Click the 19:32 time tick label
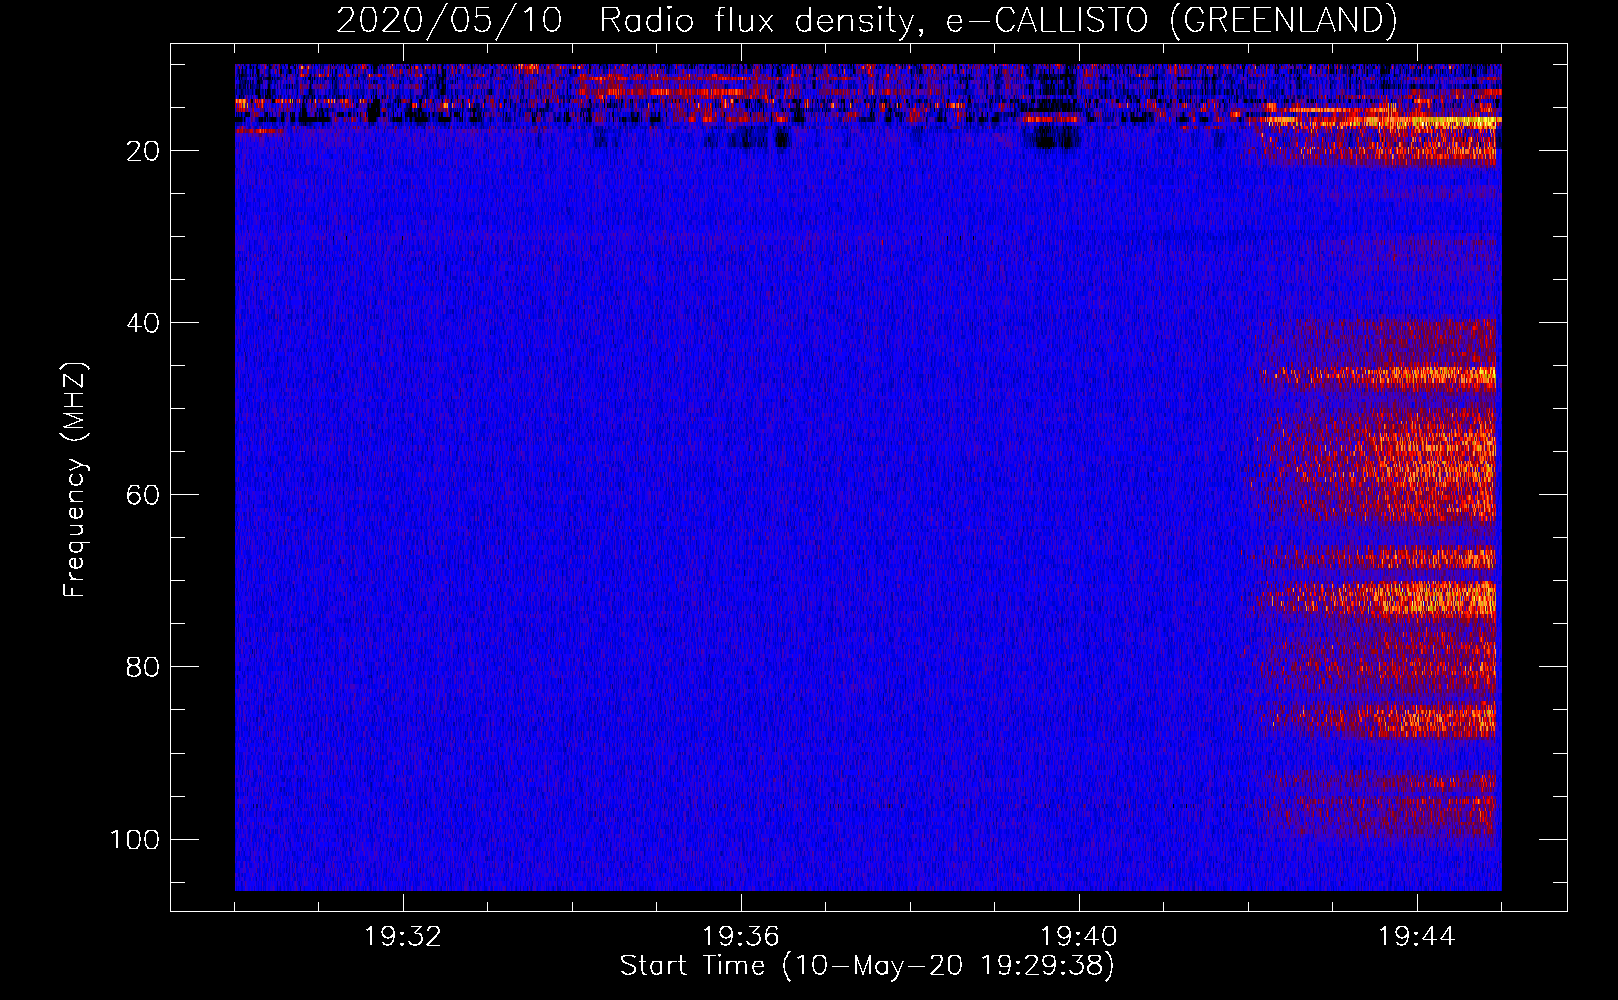This screenshot has width=1618, height=1000. pyautogui.click(x=403, y=937)
